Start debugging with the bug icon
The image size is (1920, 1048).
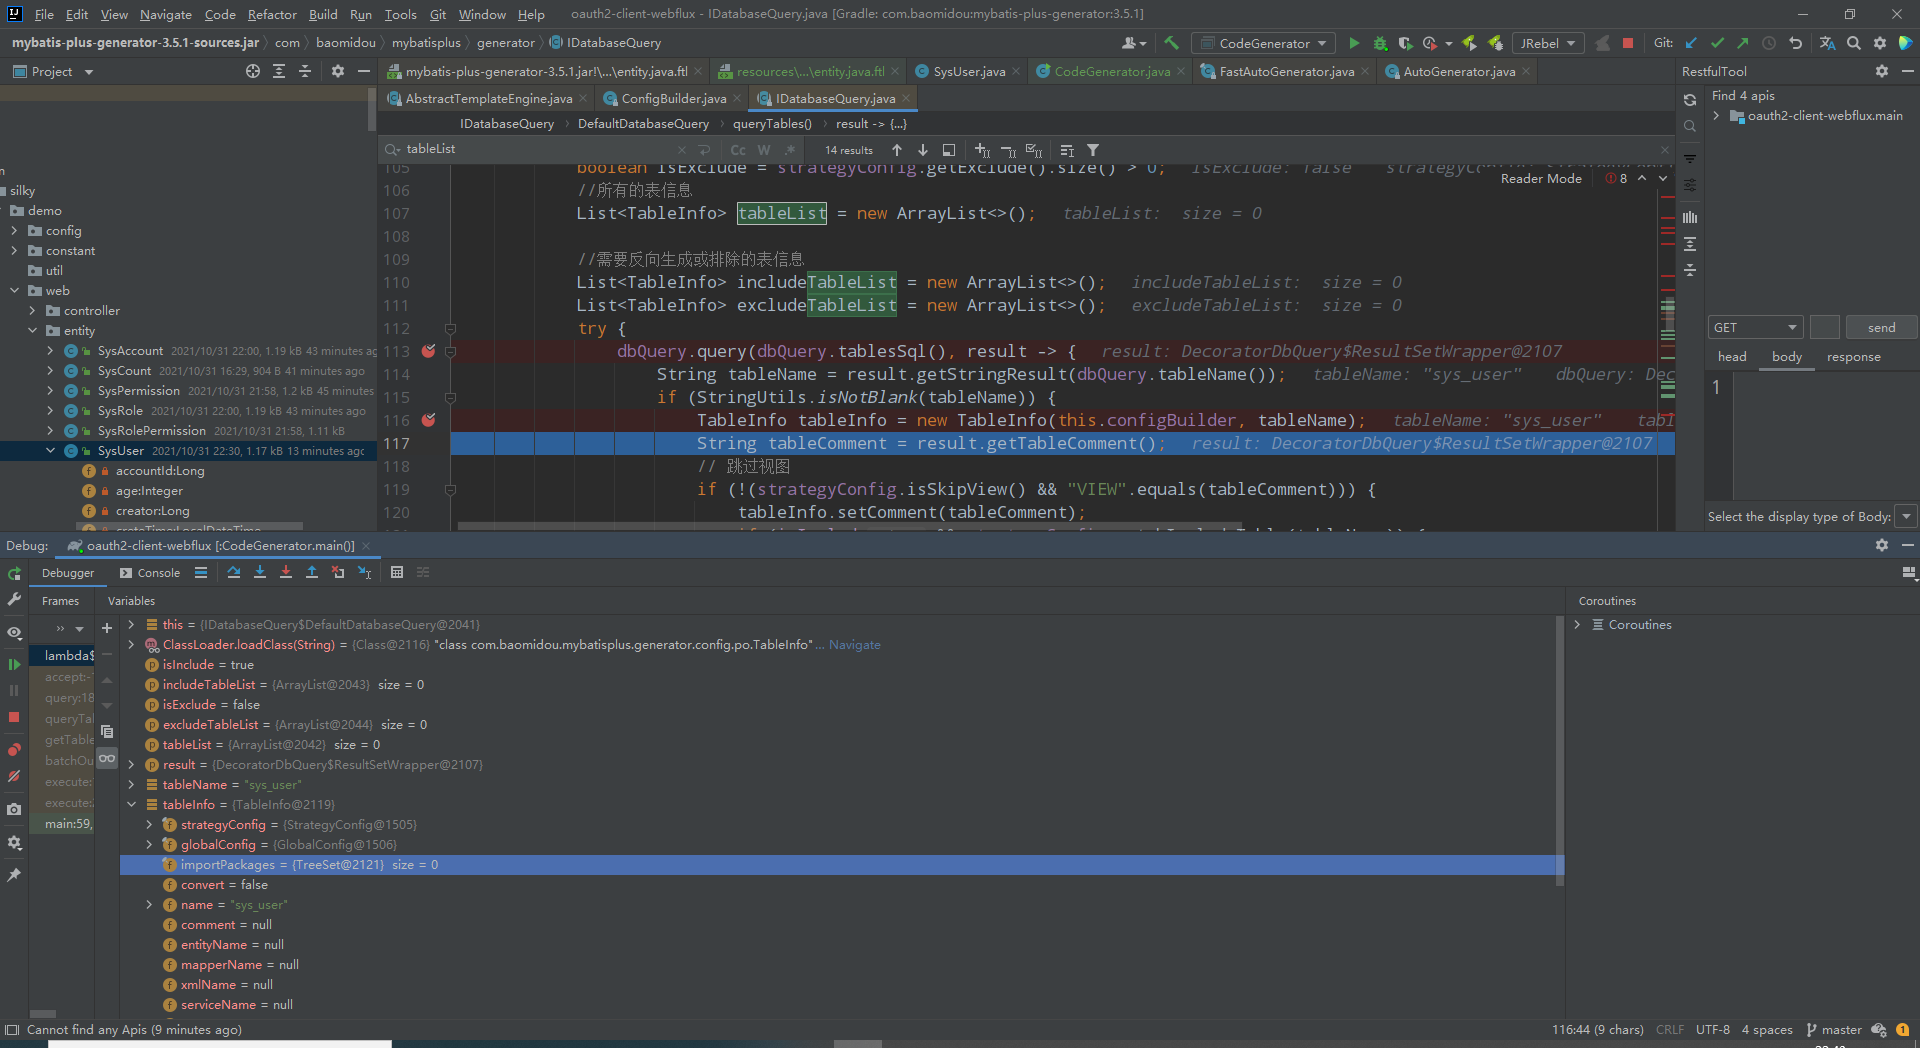pos(1380,43)
